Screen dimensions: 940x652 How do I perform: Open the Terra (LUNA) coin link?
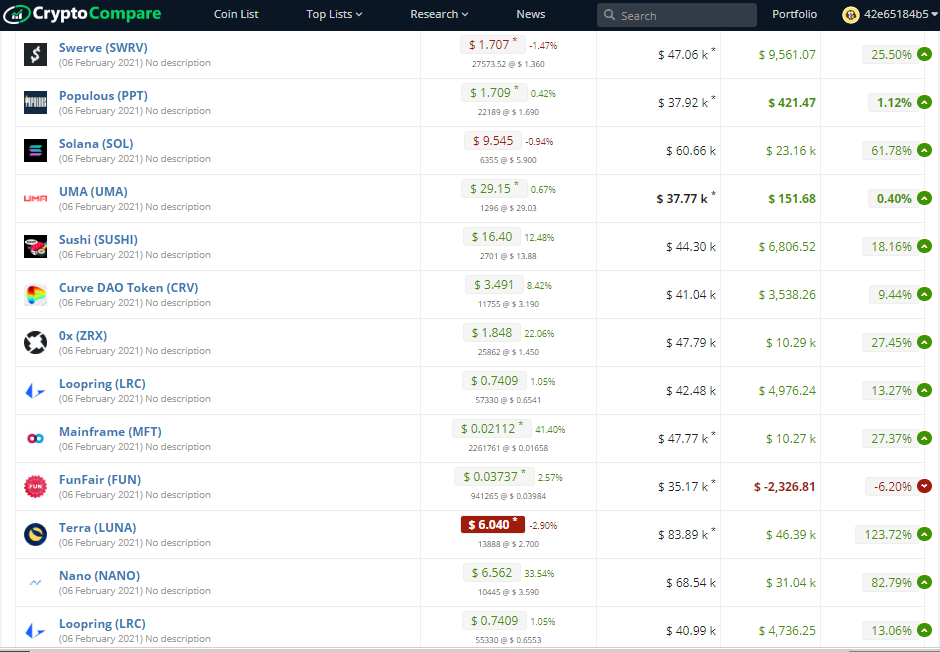click(98, 527)
